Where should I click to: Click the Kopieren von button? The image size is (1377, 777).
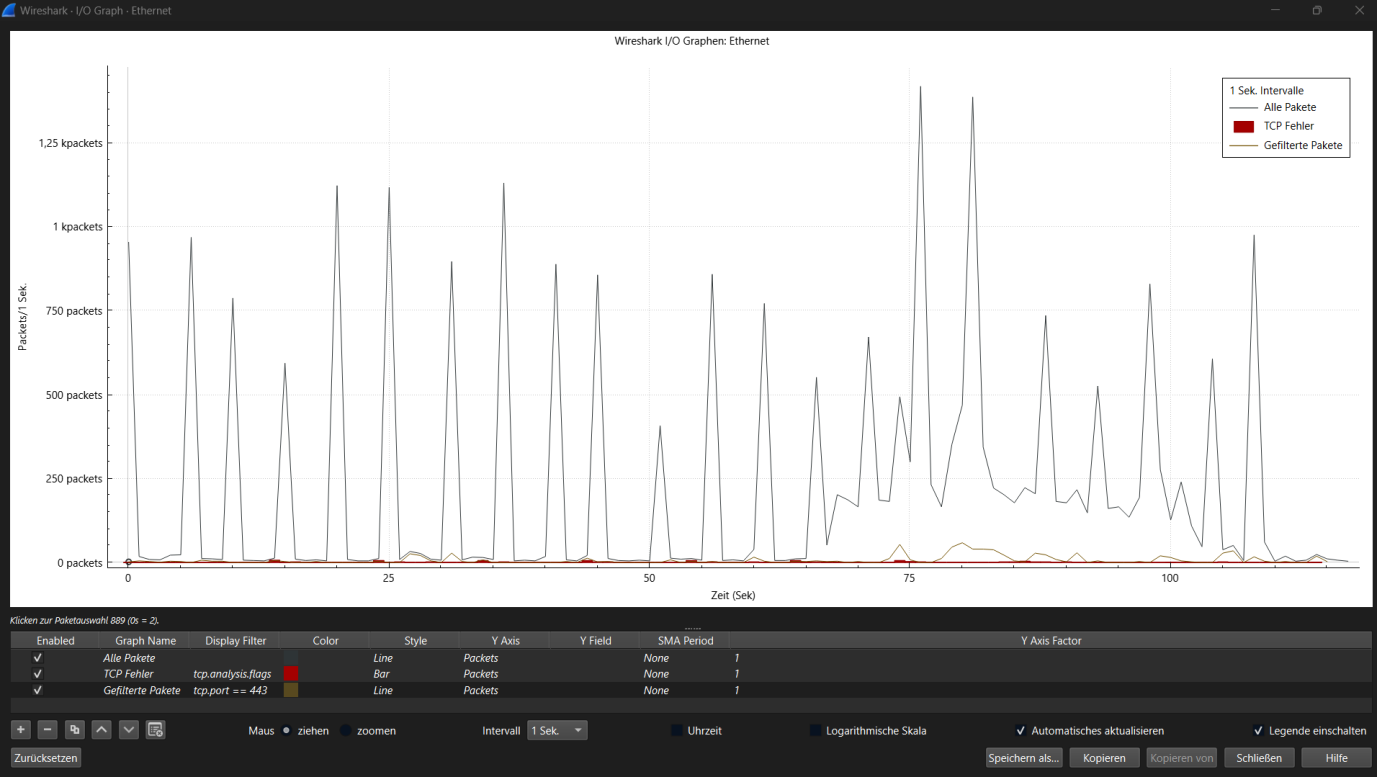(1182, 758)
